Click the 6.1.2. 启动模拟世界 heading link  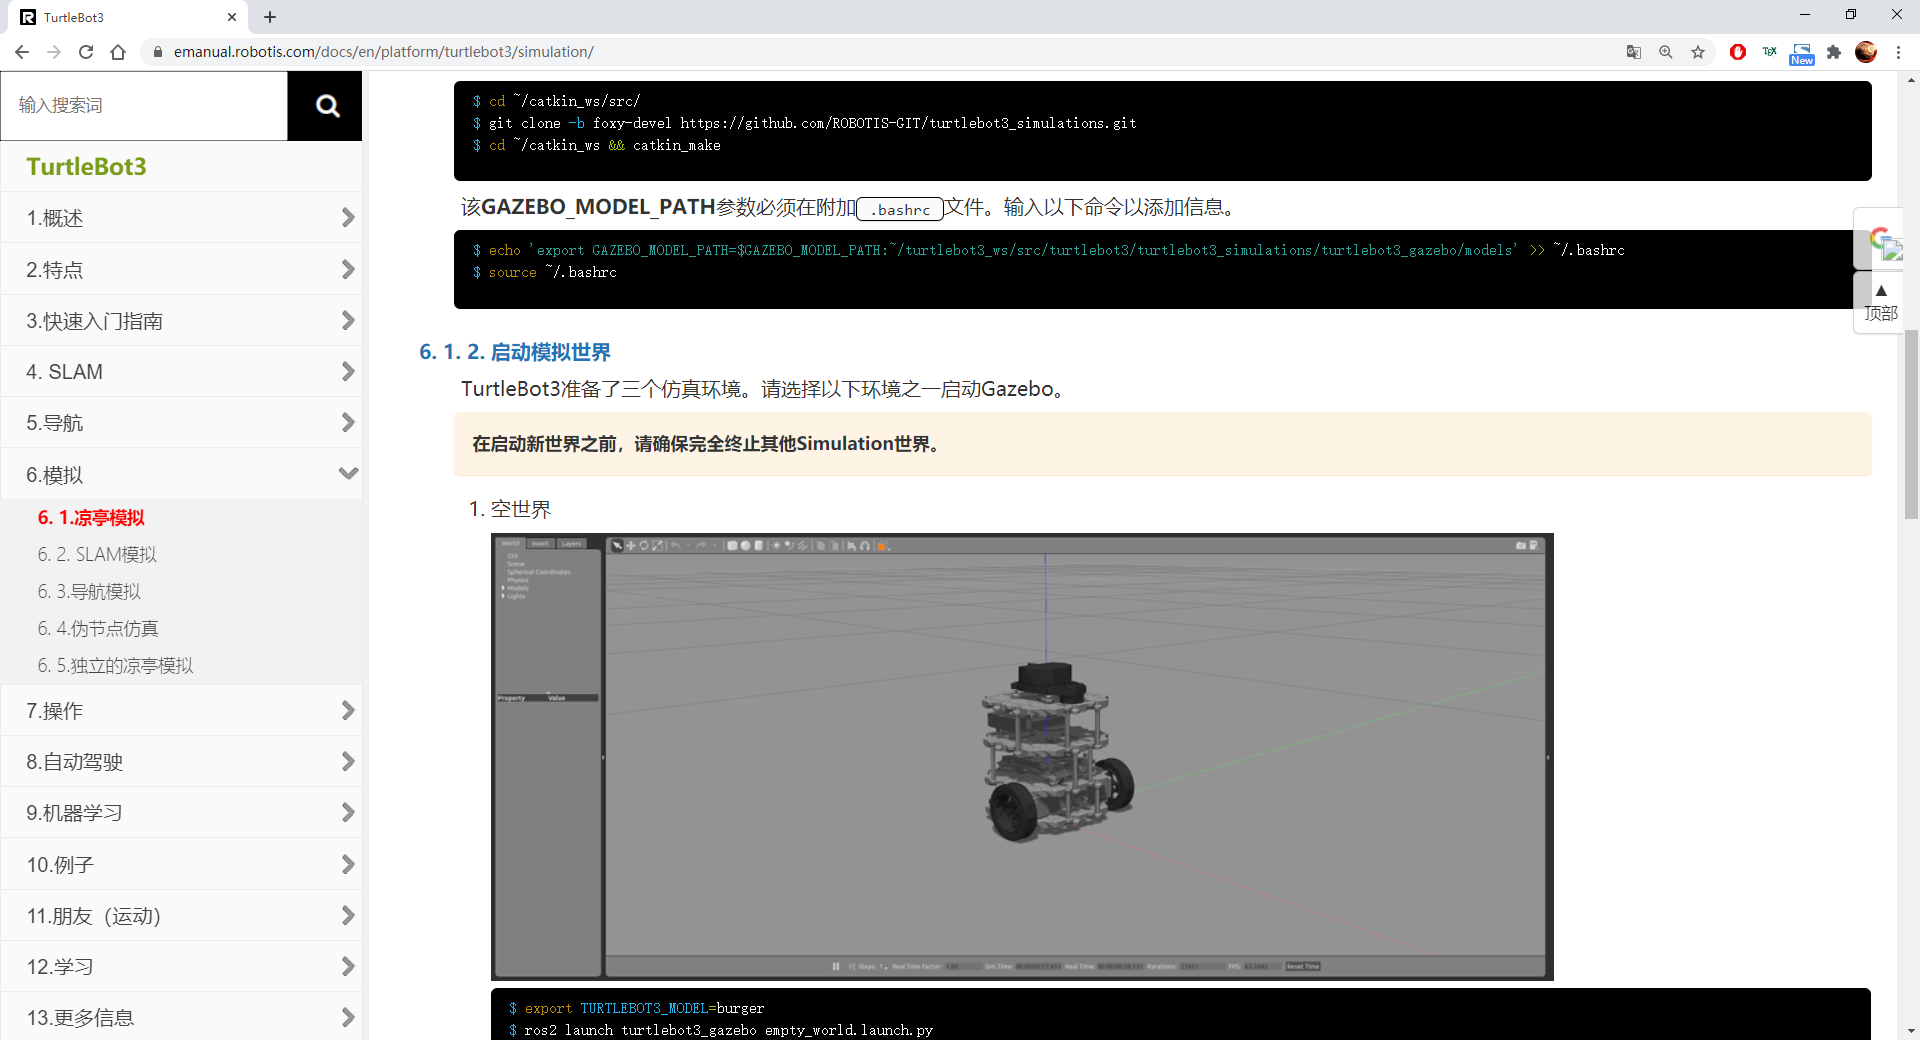(x=515, y=352)
